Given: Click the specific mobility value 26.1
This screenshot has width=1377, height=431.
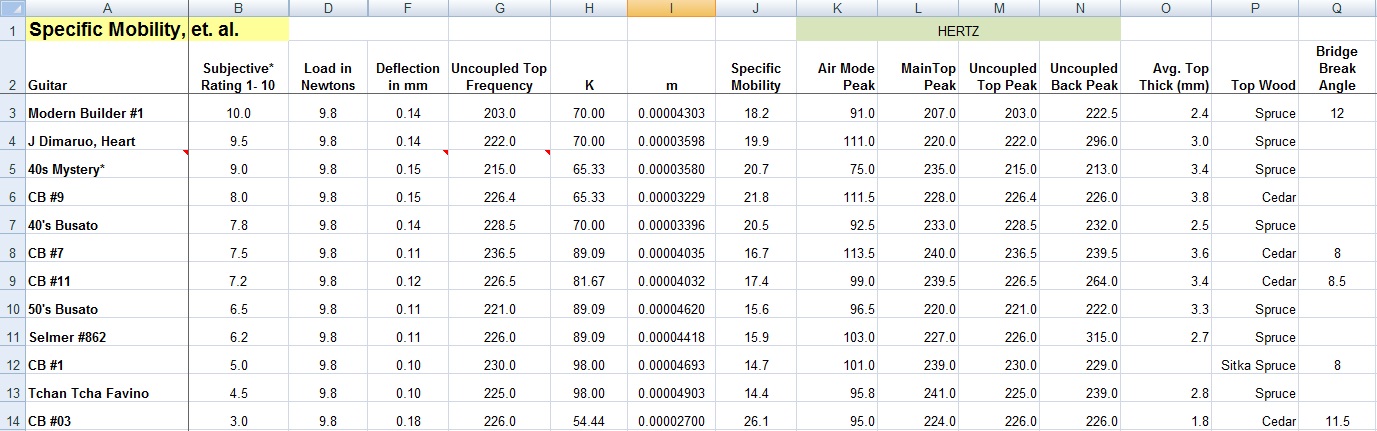Looking at the screenshot, I should point(756,421).
